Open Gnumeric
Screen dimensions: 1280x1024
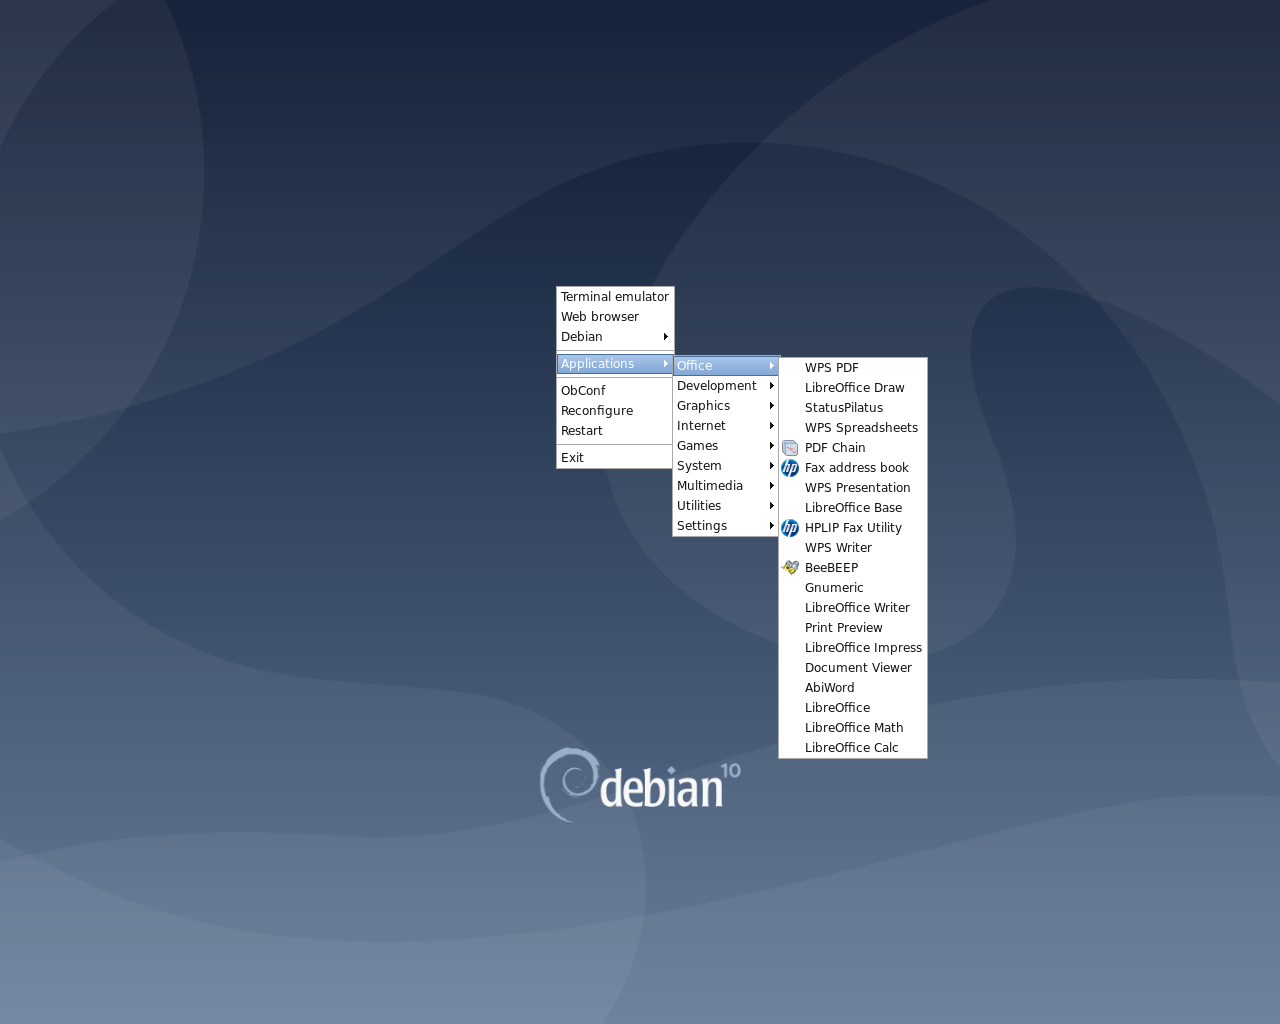[x=853, y=588]
